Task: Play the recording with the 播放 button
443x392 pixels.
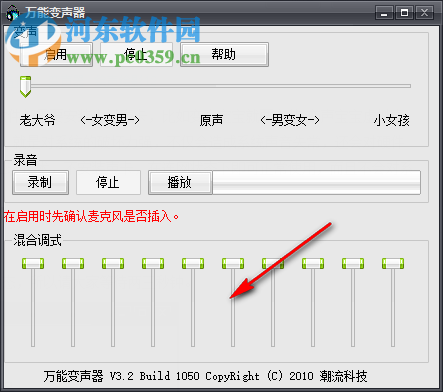Action: 180,182
